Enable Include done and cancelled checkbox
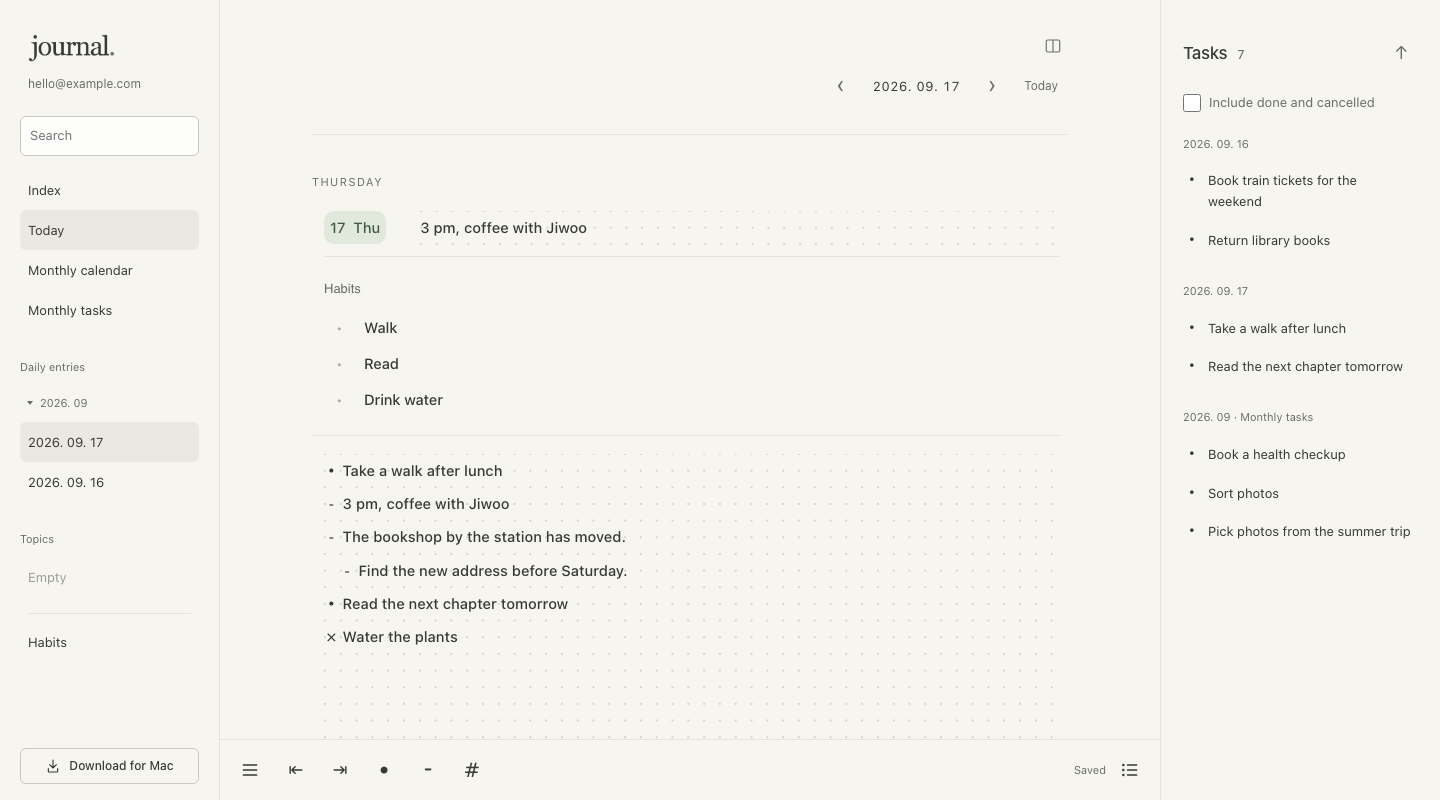The width and height of the screenshot is (1440, 800). click(1192, 103)
